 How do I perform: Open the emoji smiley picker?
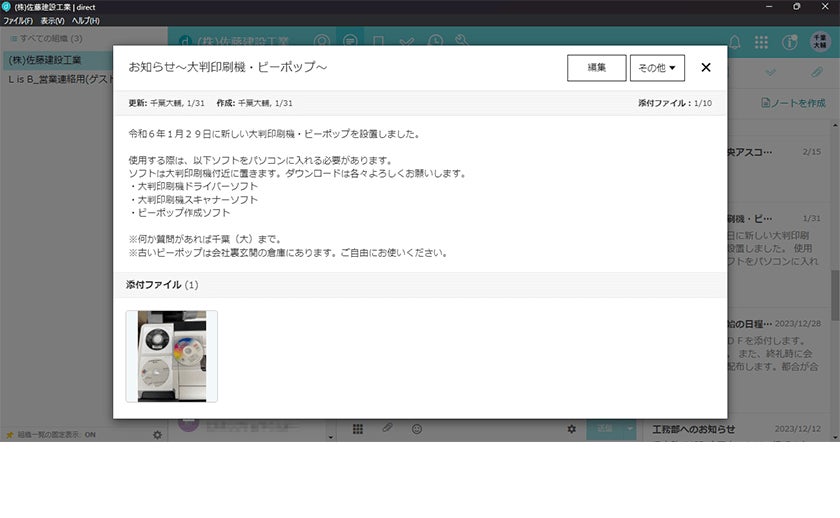click(417, 429)
